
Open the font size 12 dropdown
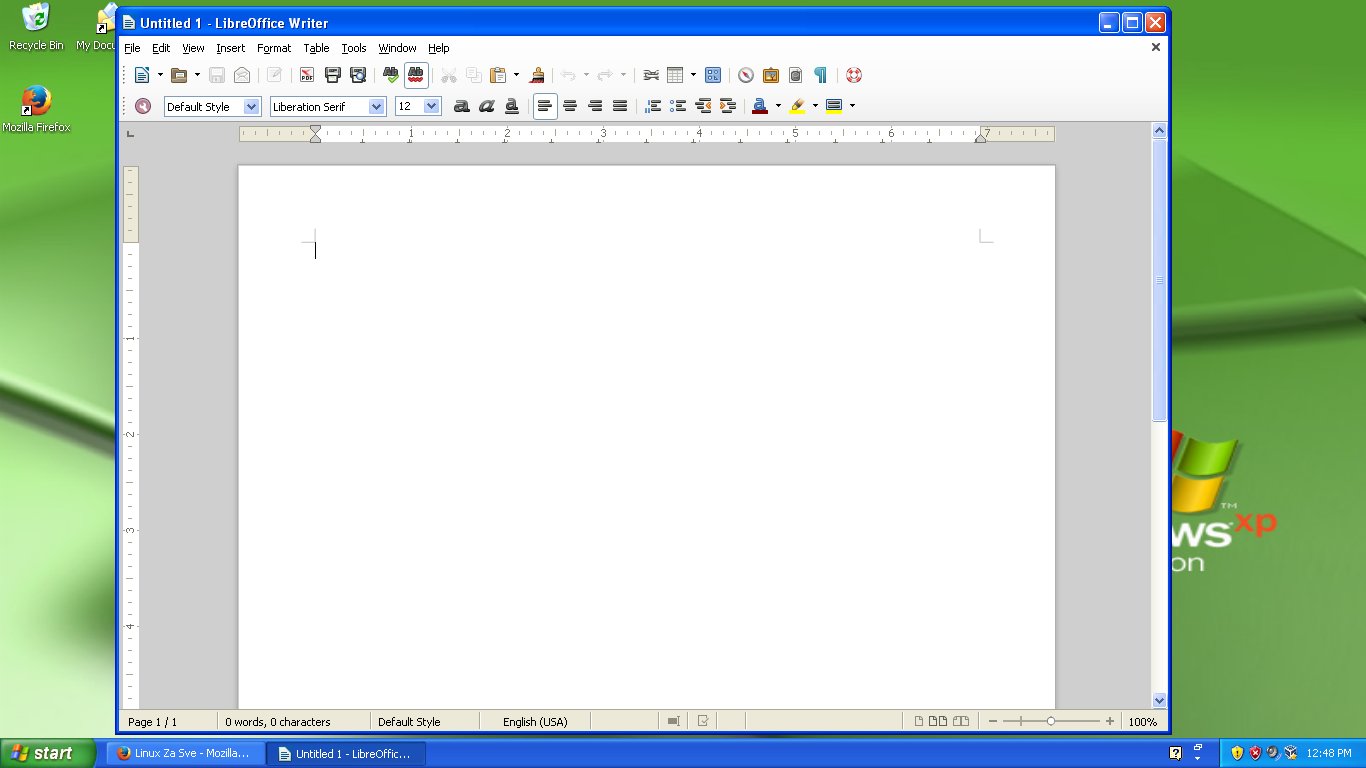click(x=431, y=106)
